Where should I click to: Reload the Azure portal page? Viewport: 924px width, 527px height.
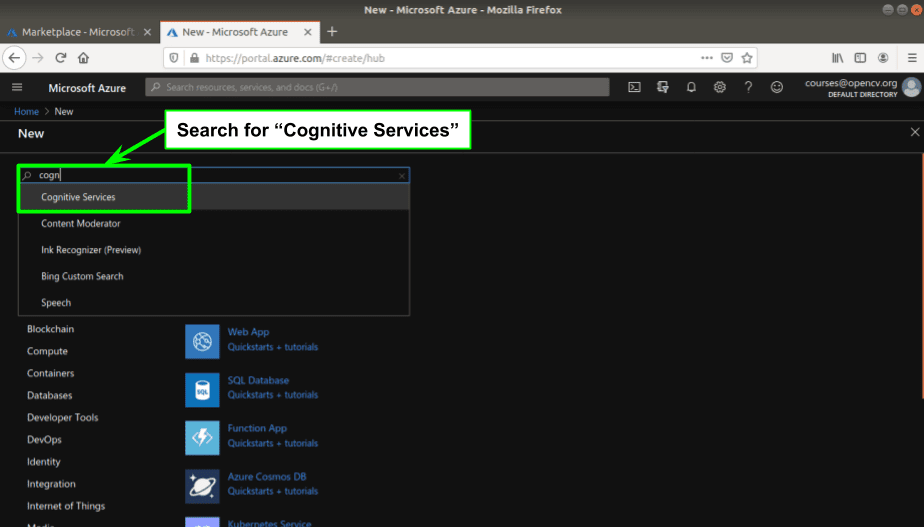point(60,58)
